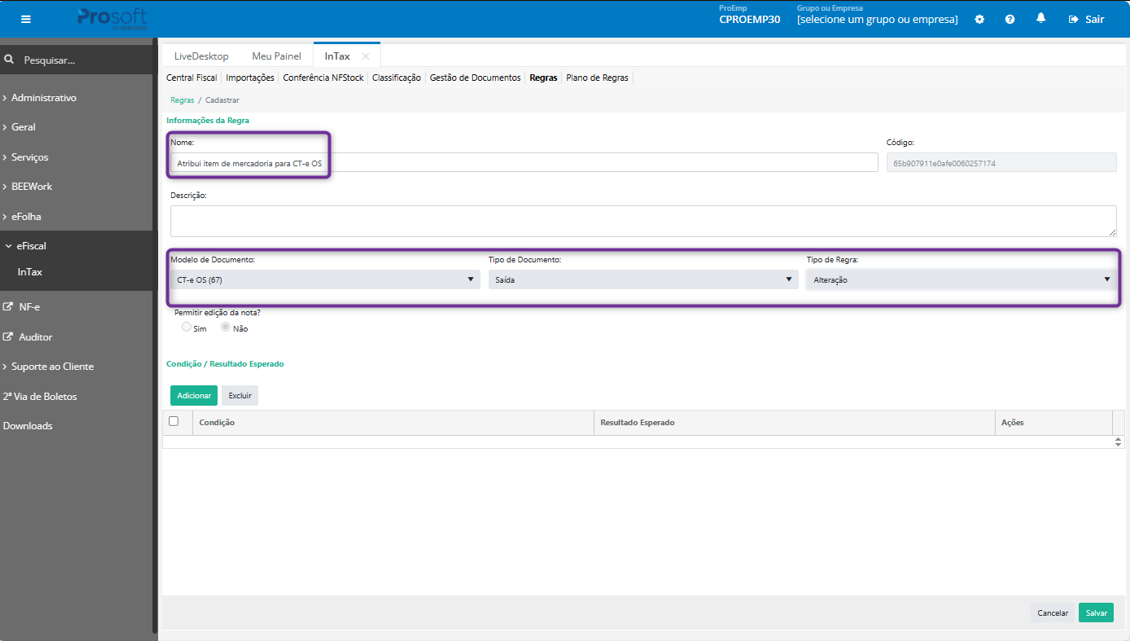1130x641 pixels.
Task: Open the notifications bell icon
Action: [1041, 18]
